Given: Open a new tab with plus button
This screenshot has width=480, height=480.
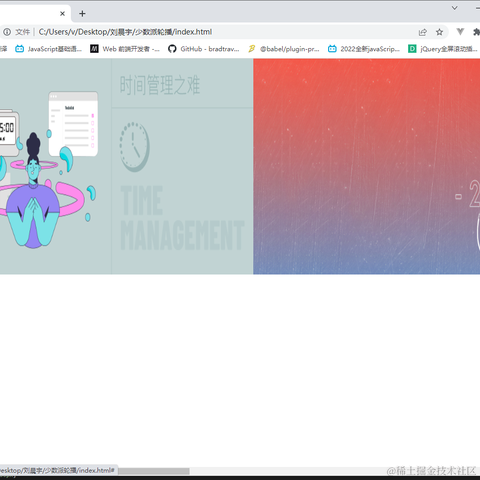Looking at the screenshot, I should (82, 14).
